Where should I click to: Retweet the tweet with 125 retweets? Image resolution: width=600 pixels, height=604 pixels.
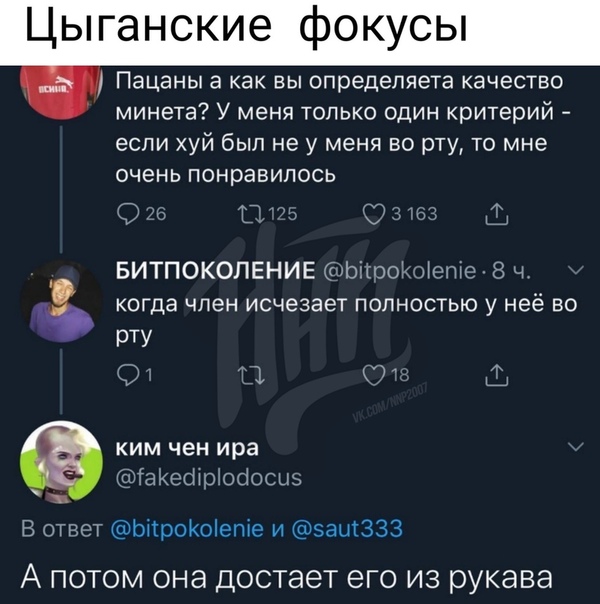coord(268,214)
